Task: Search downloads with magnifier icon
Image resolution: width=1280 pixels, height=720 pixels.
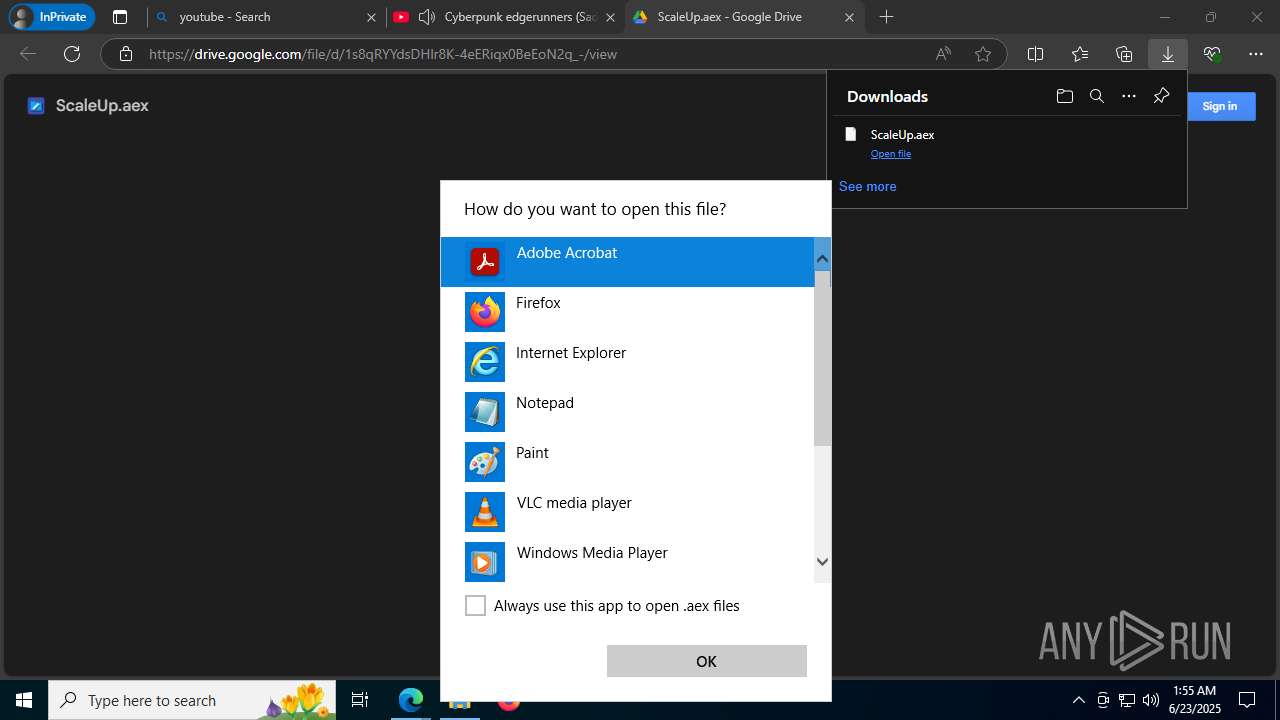Action: point(1097,96)
